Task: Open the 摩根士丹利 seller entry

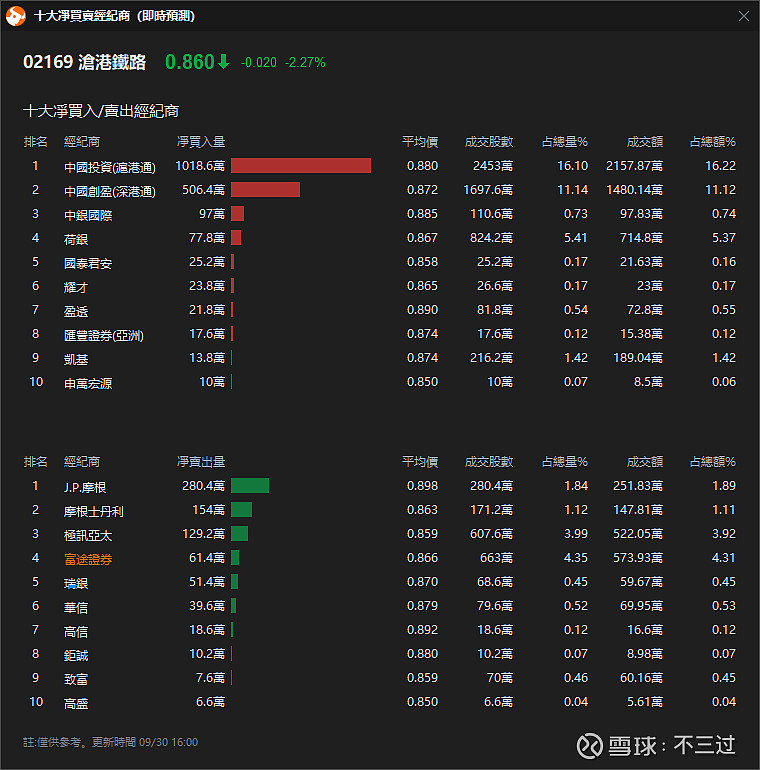Action: 94,511
